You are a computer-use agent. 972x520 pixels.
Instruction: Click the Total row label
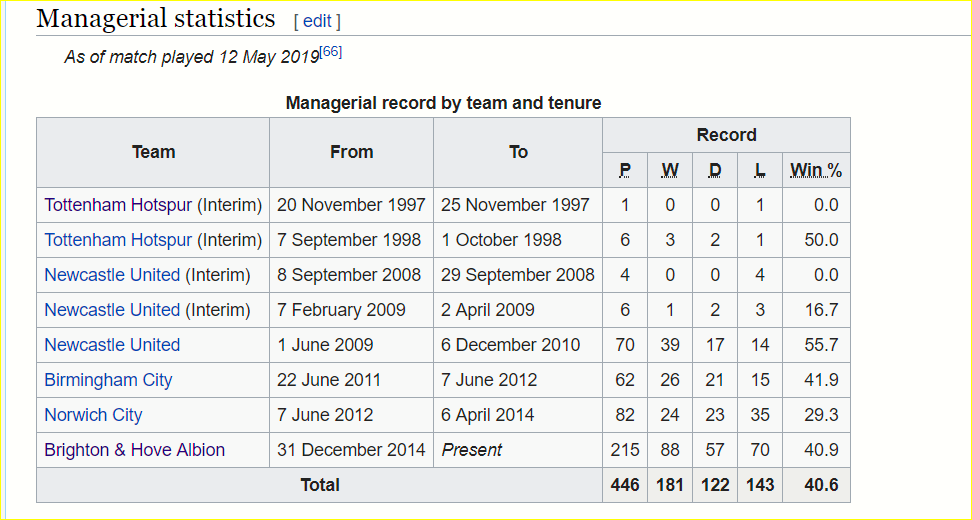coord(320,485)
